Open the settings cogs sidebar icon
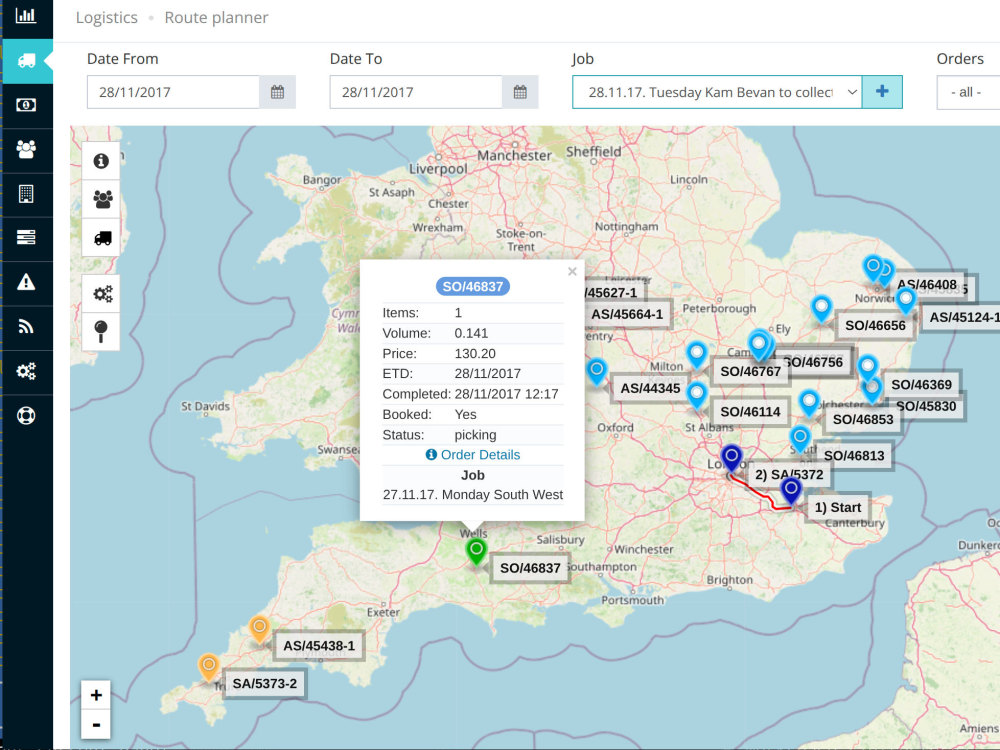 click(x=26, y=371)
